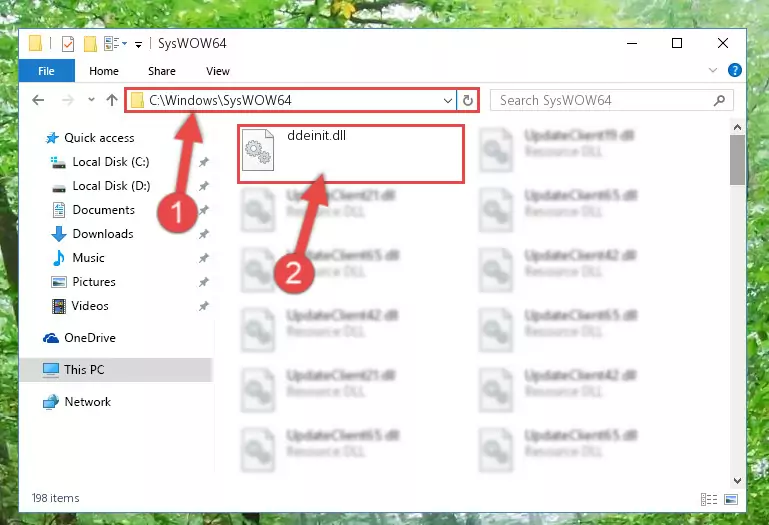Switch to the Home ribbon tab

[103, 71]
